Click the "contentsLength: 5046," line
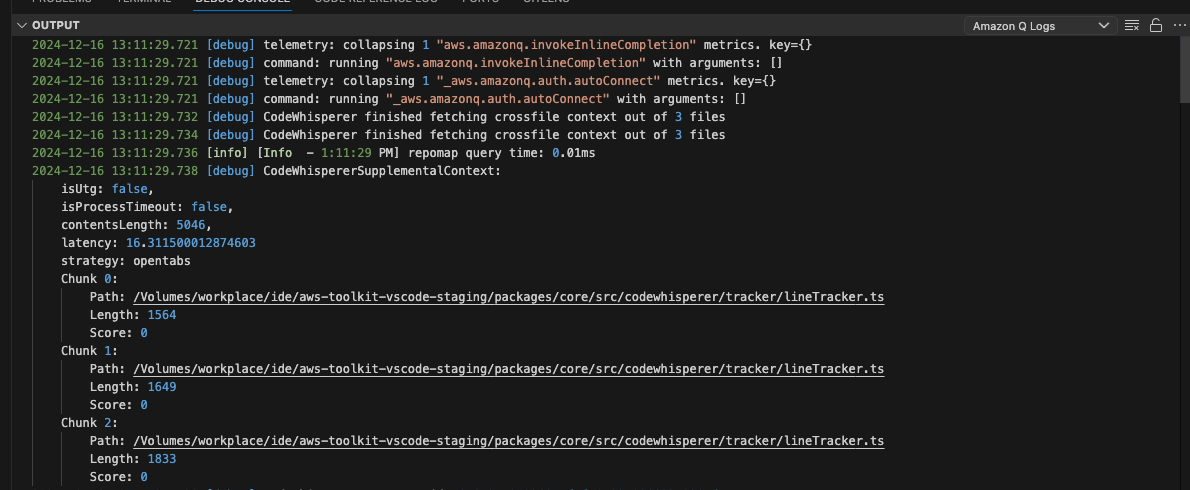The image size is (1190, 490). pyautogui.click(x=136, y=225)
